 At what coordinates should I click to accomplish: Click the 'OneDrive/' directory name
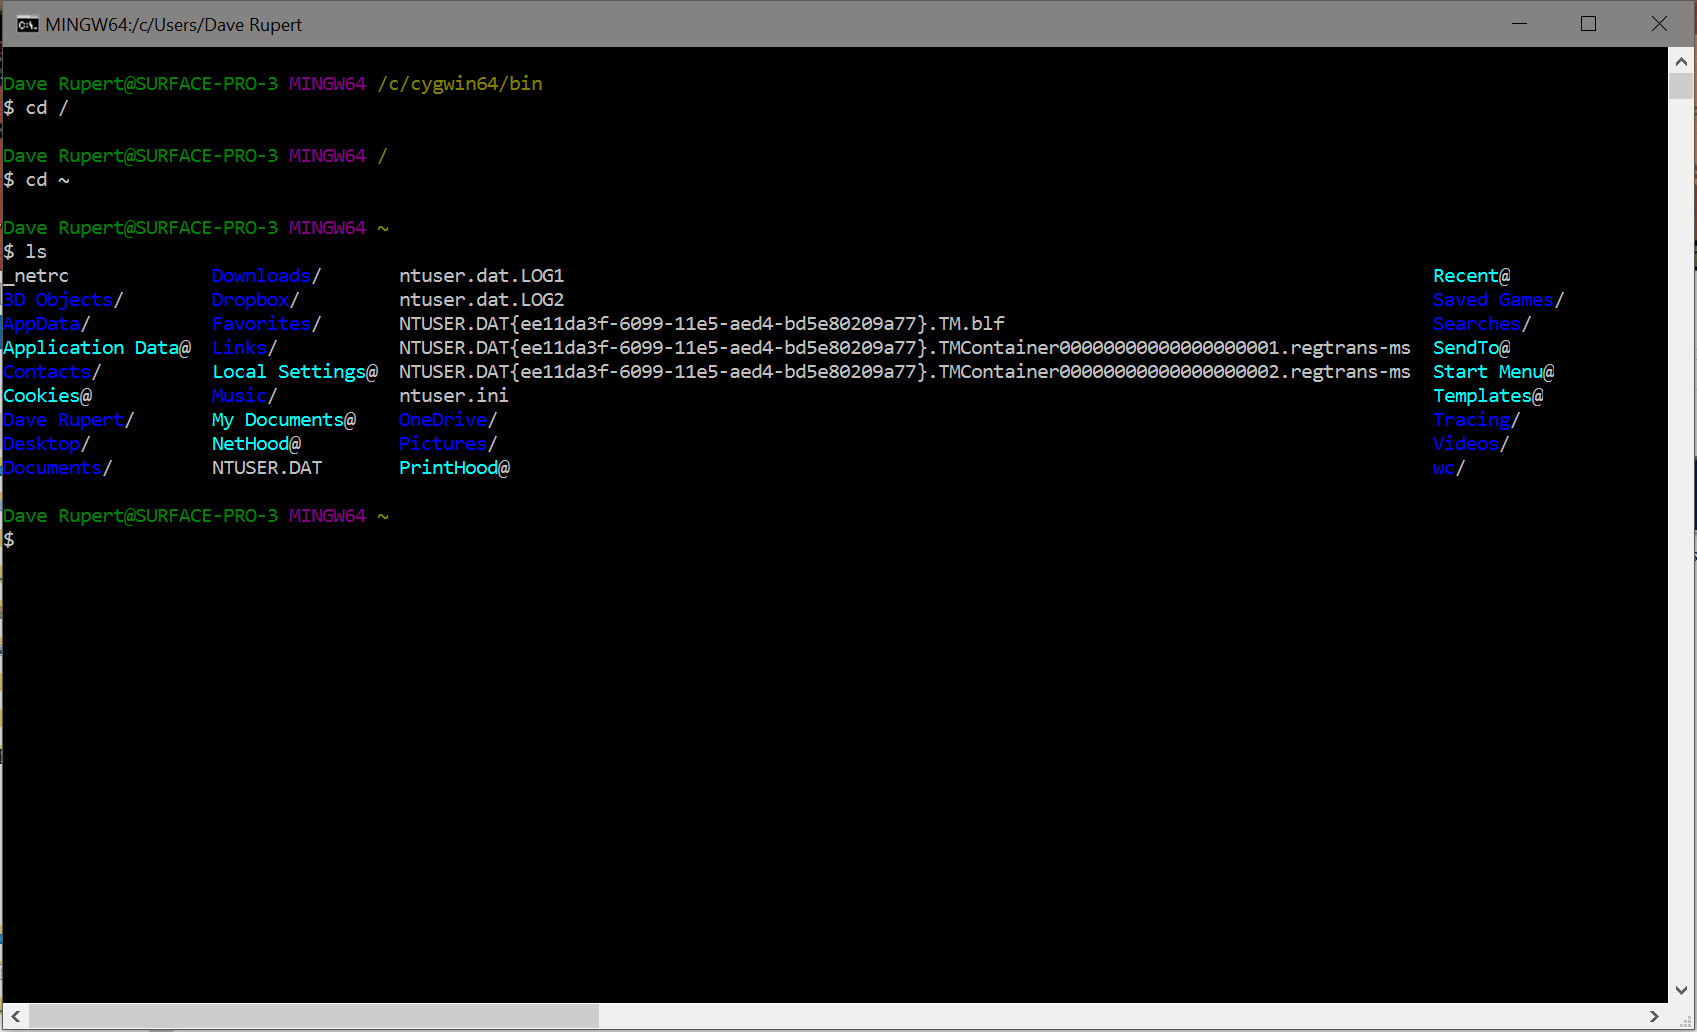tap(448, 420)
